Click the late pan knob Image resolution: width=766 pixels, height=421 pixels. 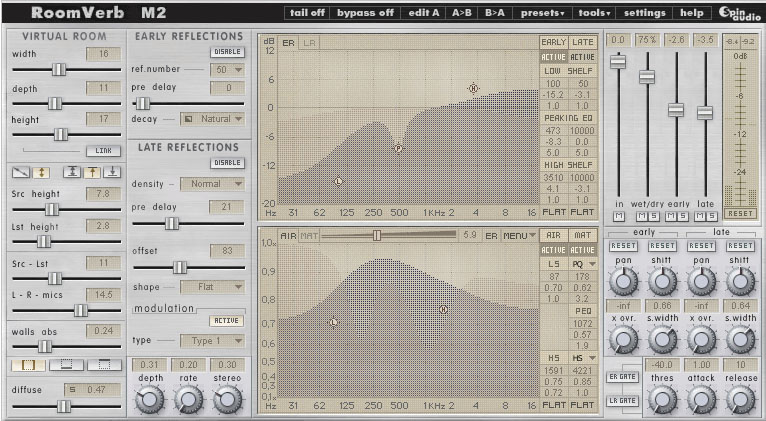point(701,281)
